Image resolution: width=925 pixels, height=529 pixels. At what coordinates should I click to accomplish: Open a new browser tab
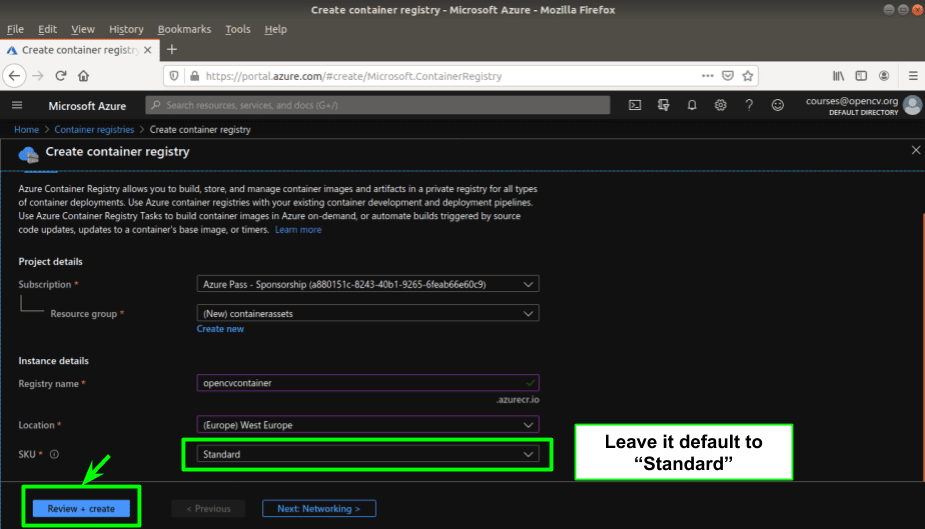click(x=172, y=50)
